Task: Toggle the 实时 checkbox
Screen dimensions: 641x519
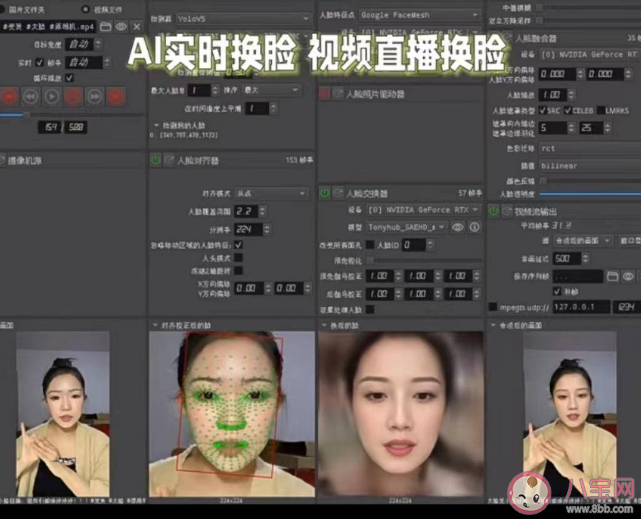Action: click(40, 62)
